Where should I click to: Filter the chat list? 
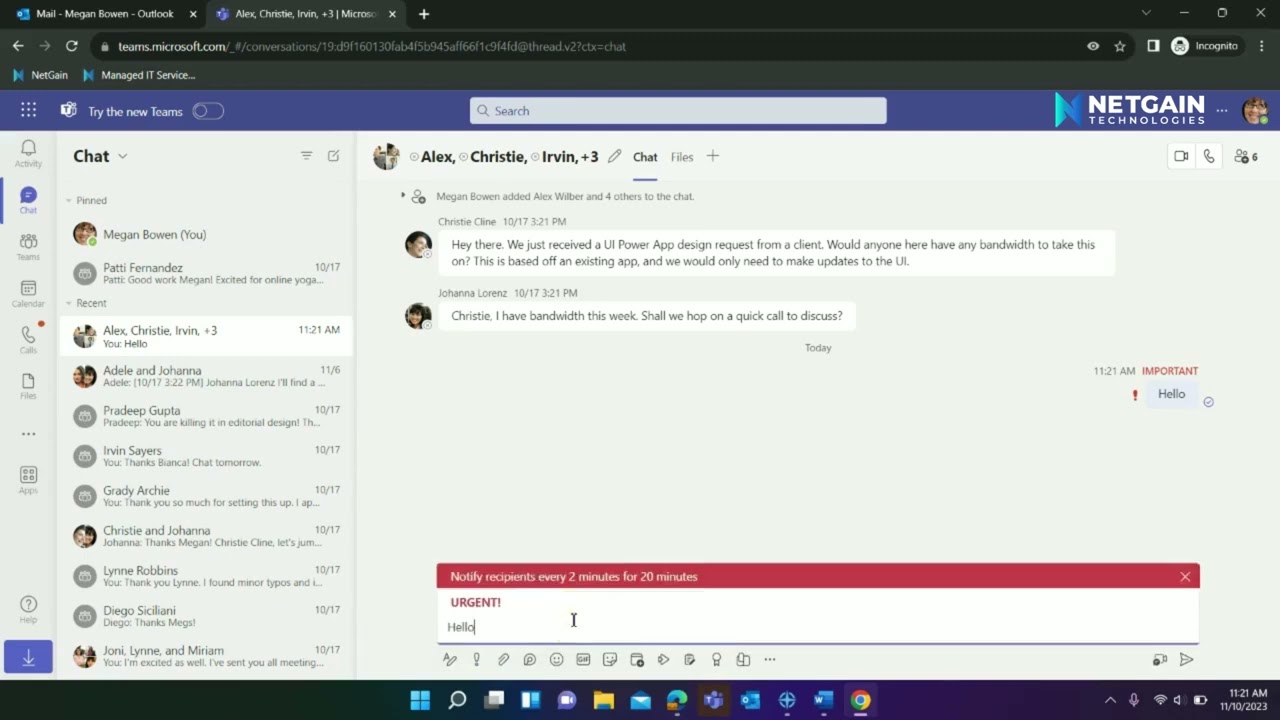coord(307,156)
